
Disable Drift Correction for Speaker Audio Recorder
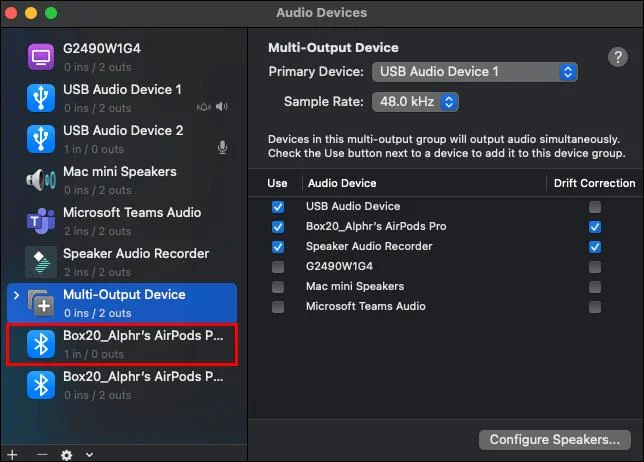coord(595,247)
